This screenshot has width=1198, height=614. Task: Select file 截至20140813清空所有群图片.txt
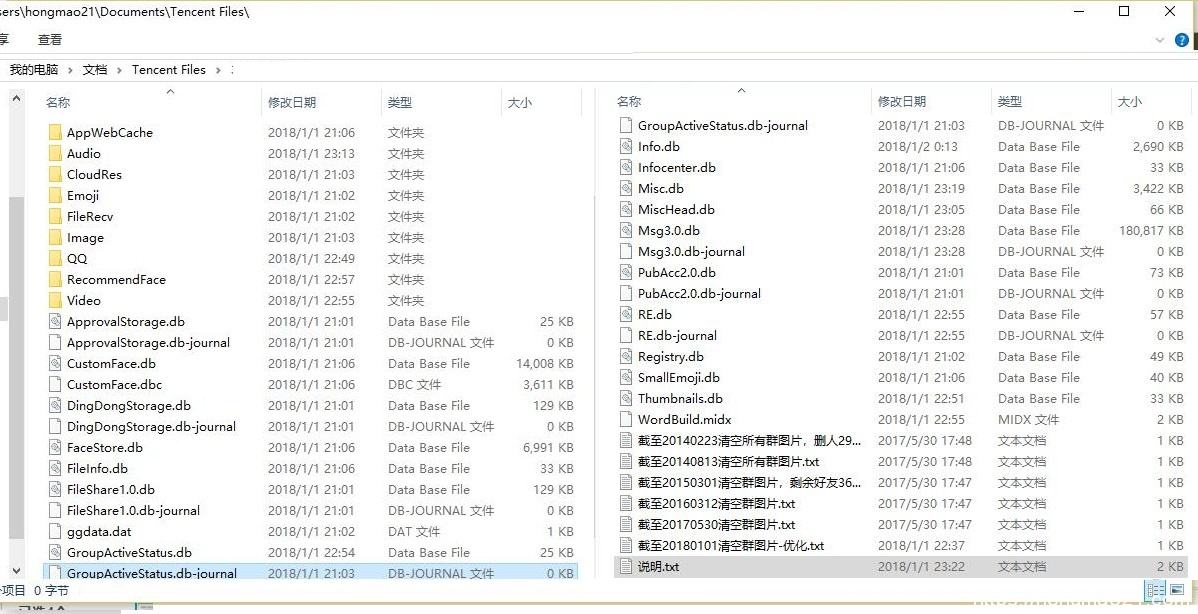728,461
